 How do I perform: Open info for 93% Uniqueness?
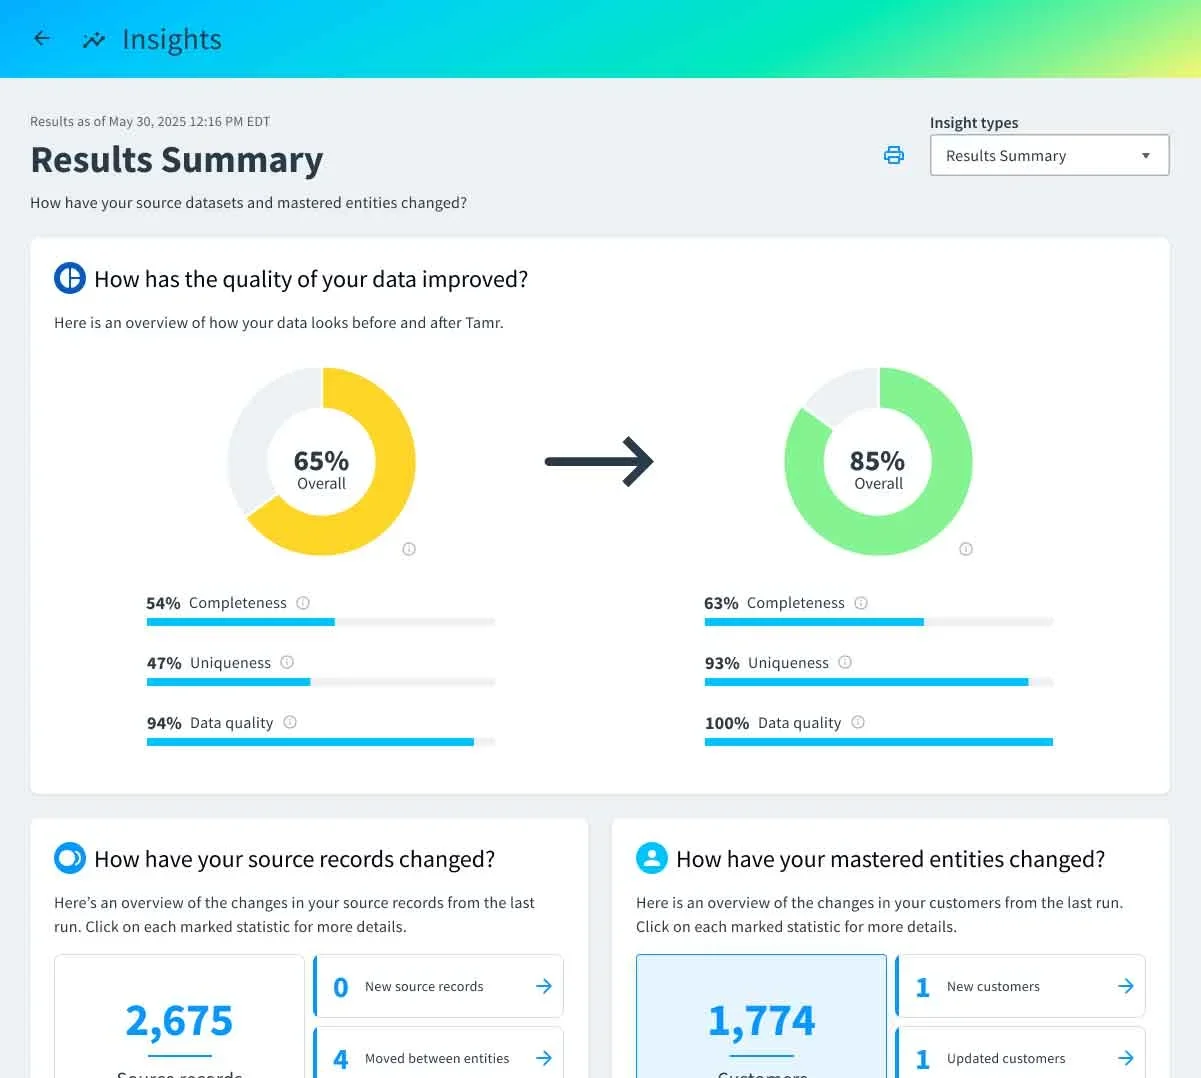(x=845, y=662)
